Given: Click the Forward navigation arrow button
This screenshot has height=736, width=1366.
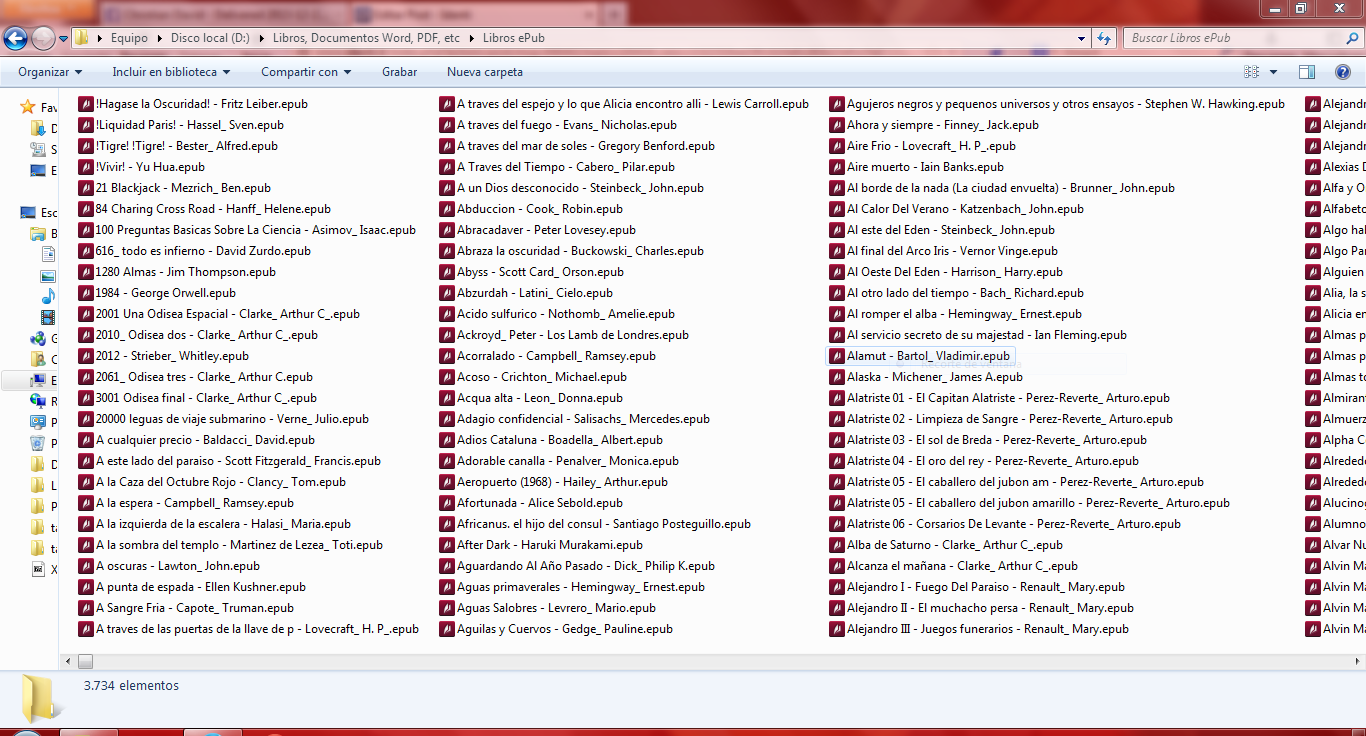Looking at the screenshot, I should click(x=43, y=38).
